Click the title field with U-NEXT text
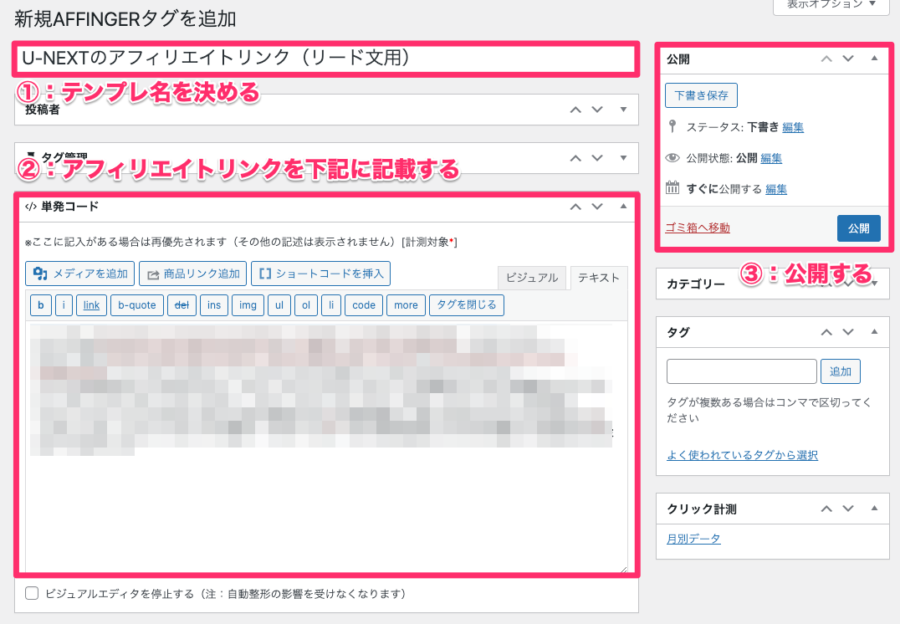 tap(325, 58)
